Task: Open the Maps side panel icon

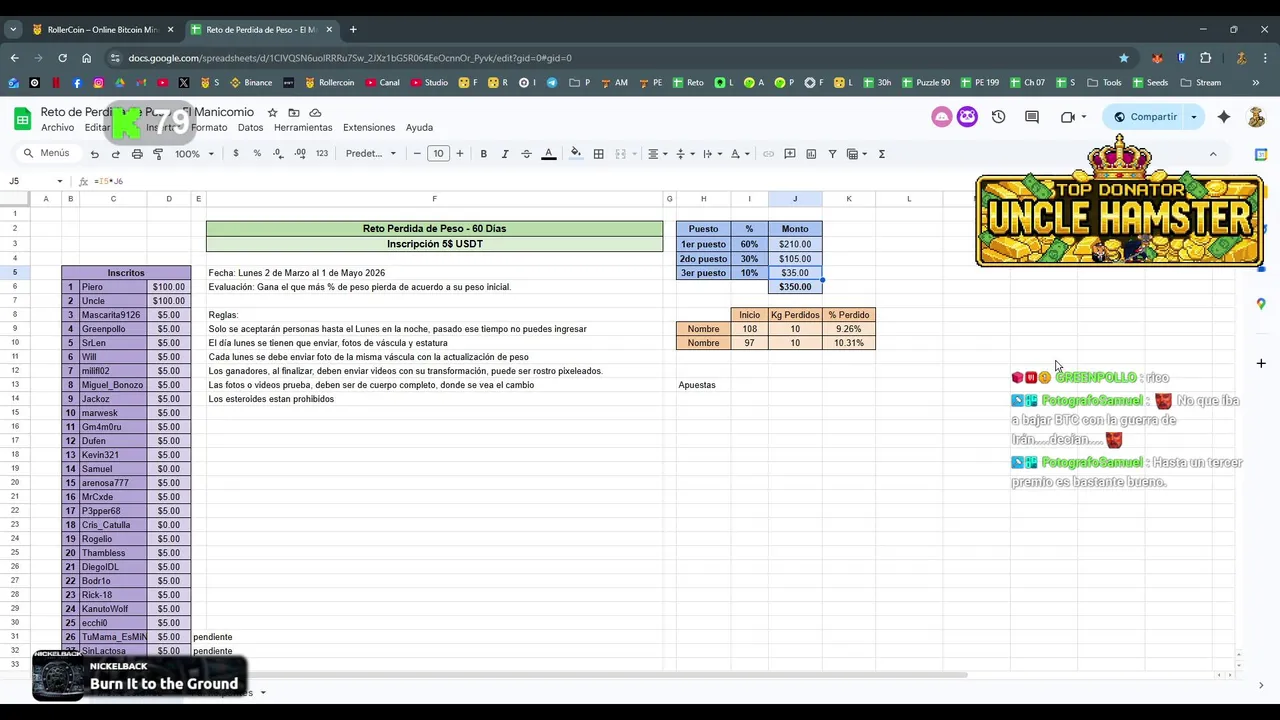Action: [1261, 304]
